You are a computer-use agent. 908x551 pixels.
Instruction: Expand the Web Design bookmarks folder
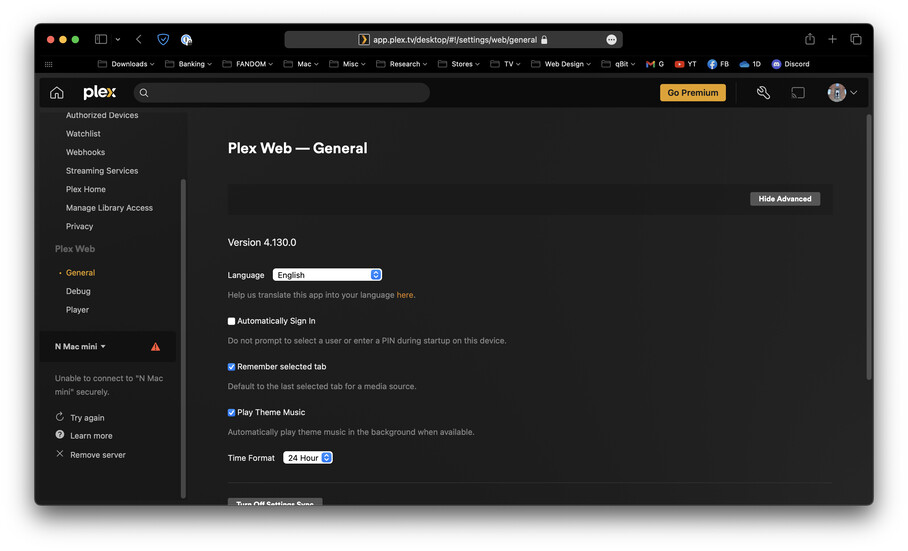561,64
